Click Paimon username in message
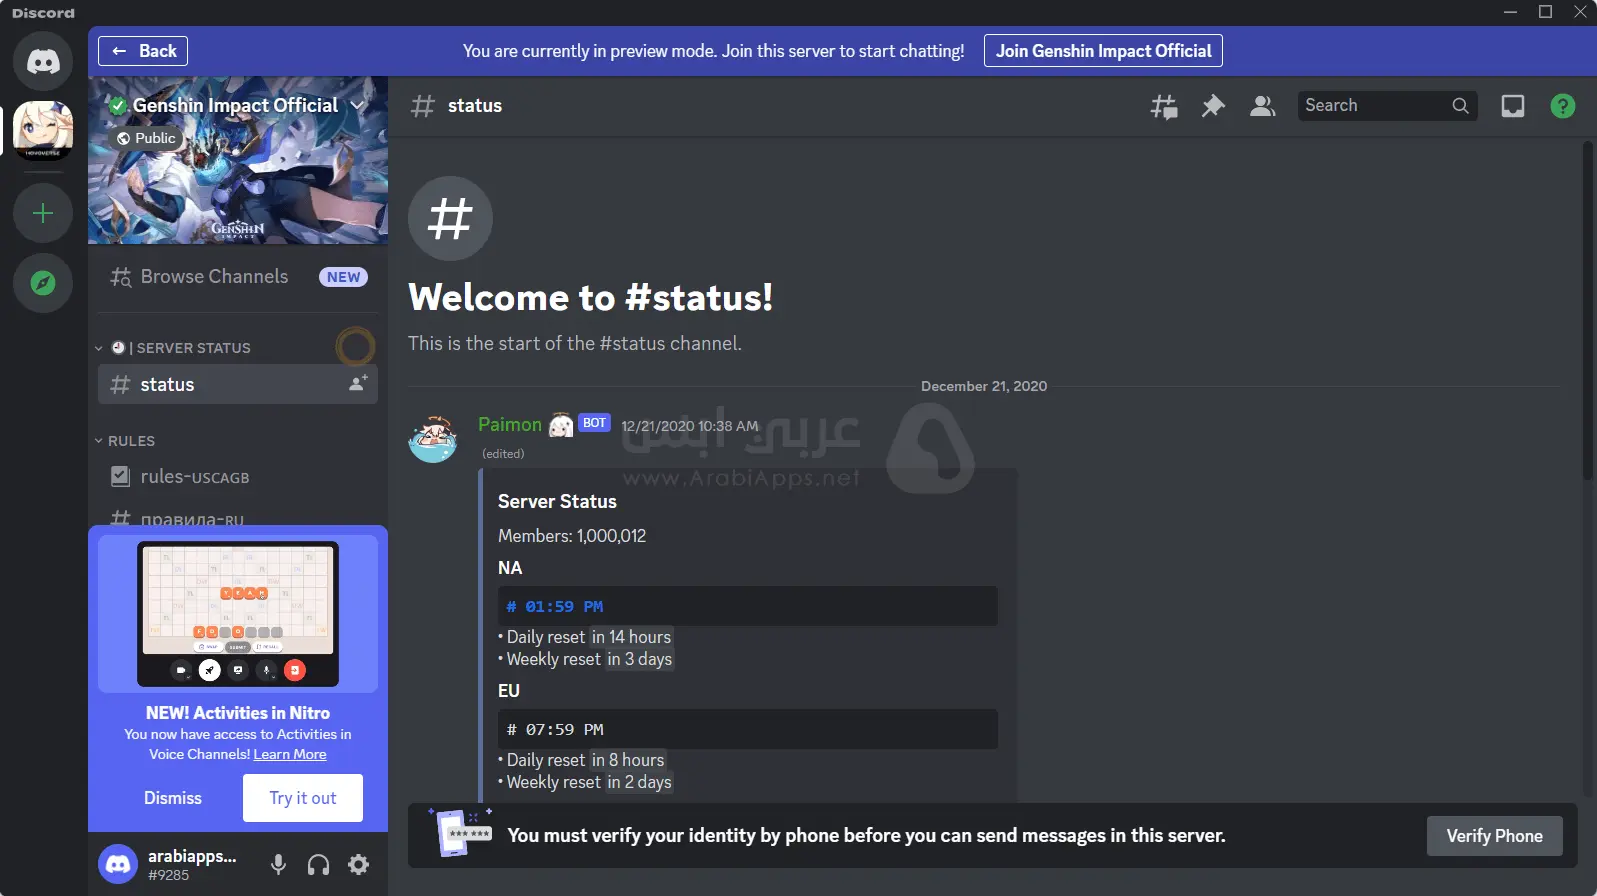The height and width of the screenshot is (896, 1597). [x=510, y=424]
